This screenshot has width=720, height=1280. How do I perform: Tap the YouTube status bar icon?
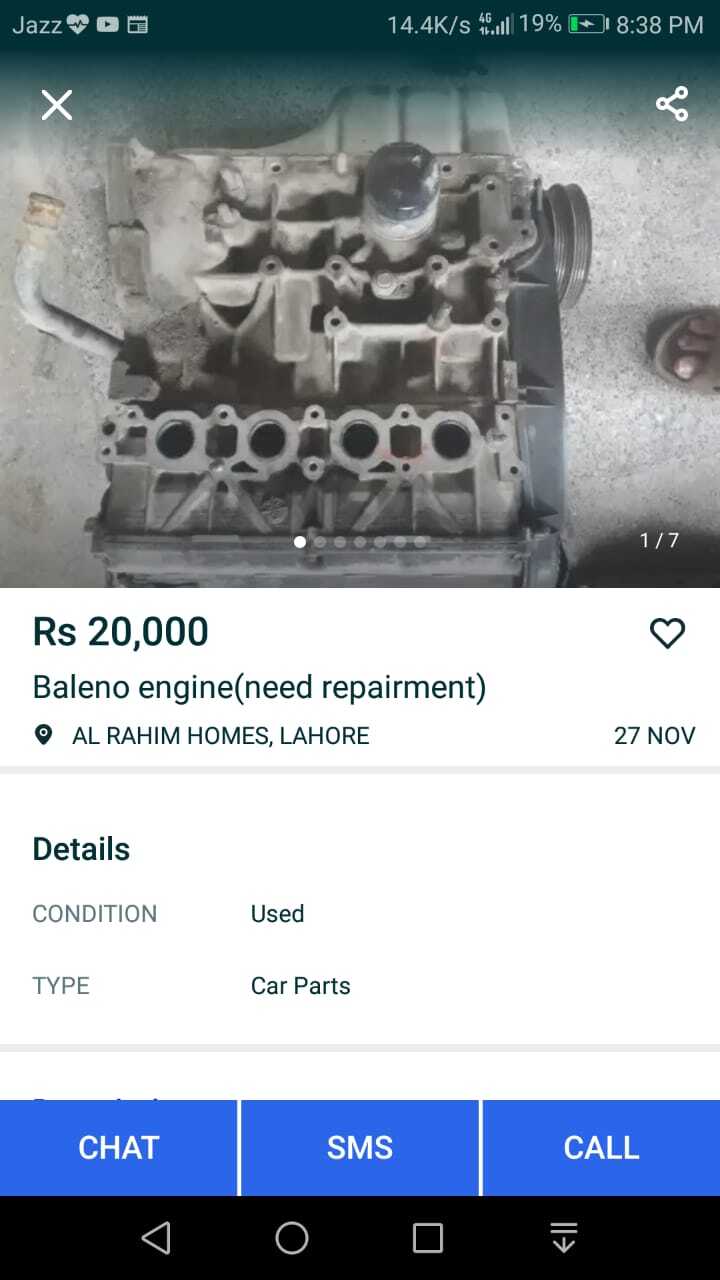tap(109, 25)
